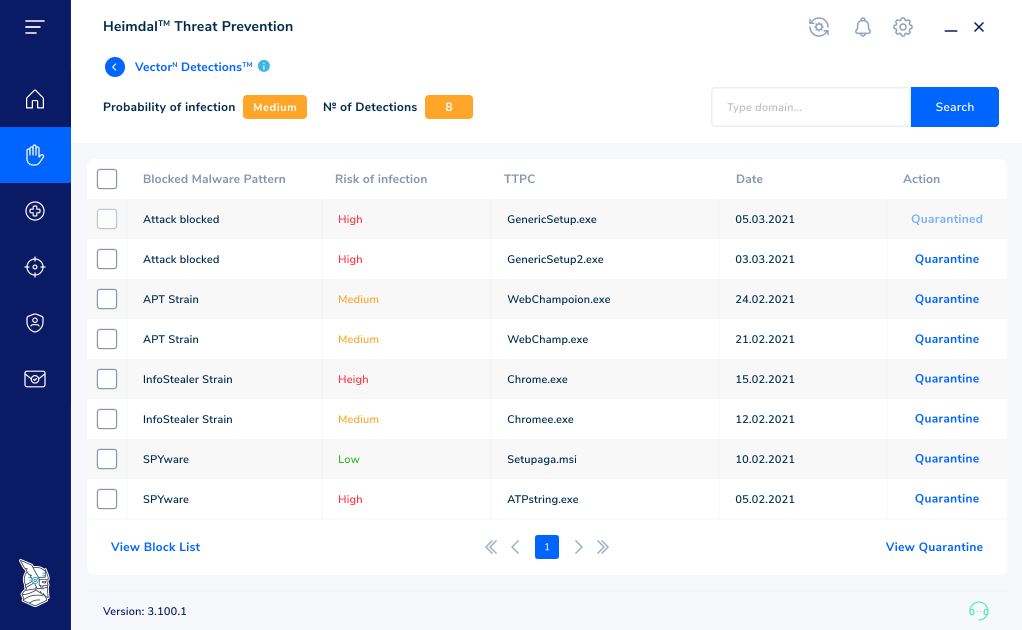Open the user shield sidebar module

[x=35, y=322]
